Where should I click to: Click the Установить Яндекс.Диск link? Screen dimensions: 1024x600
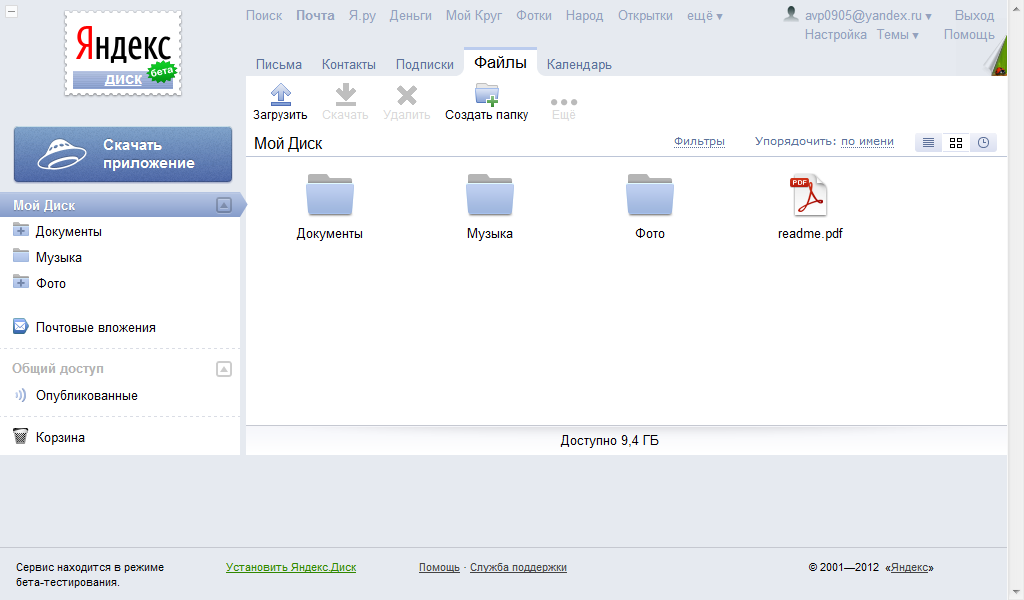291,567
